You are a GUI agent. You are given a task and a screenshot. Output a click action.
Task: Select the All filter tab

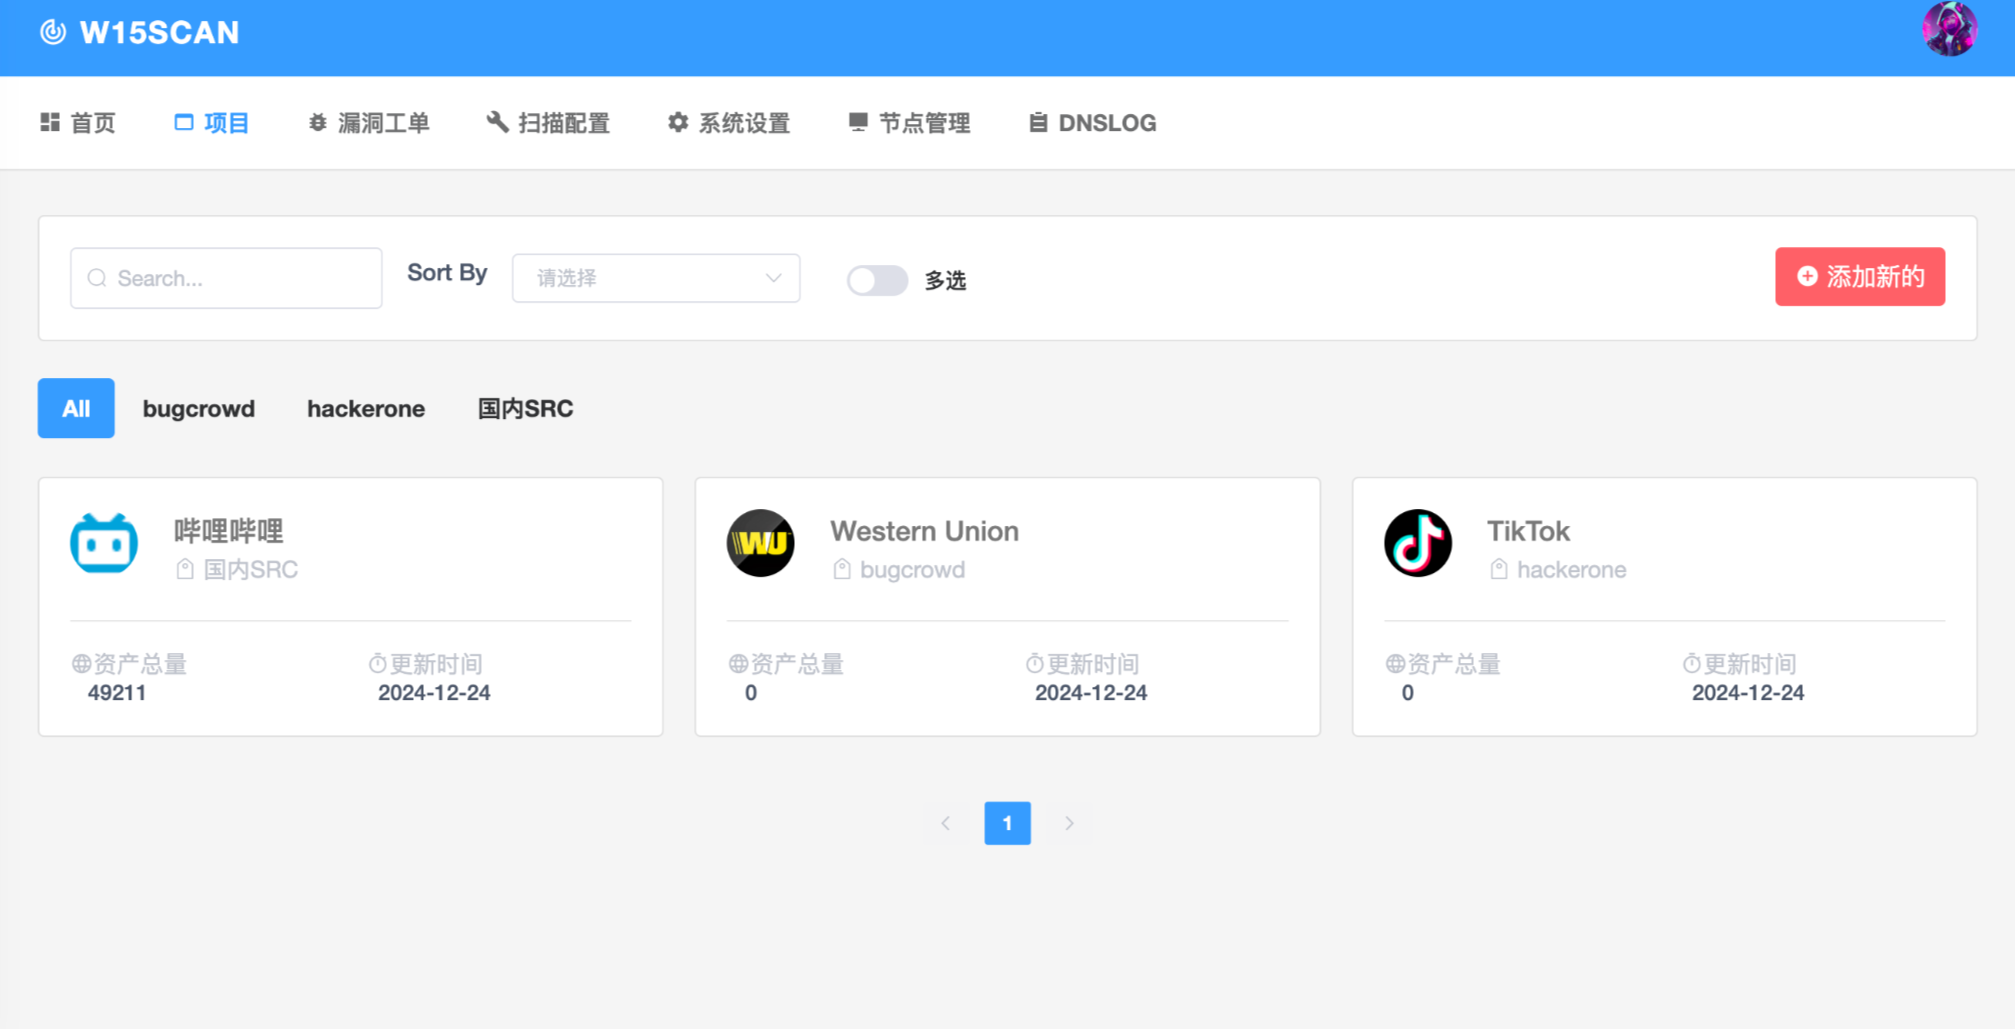(x=76, y=408)
